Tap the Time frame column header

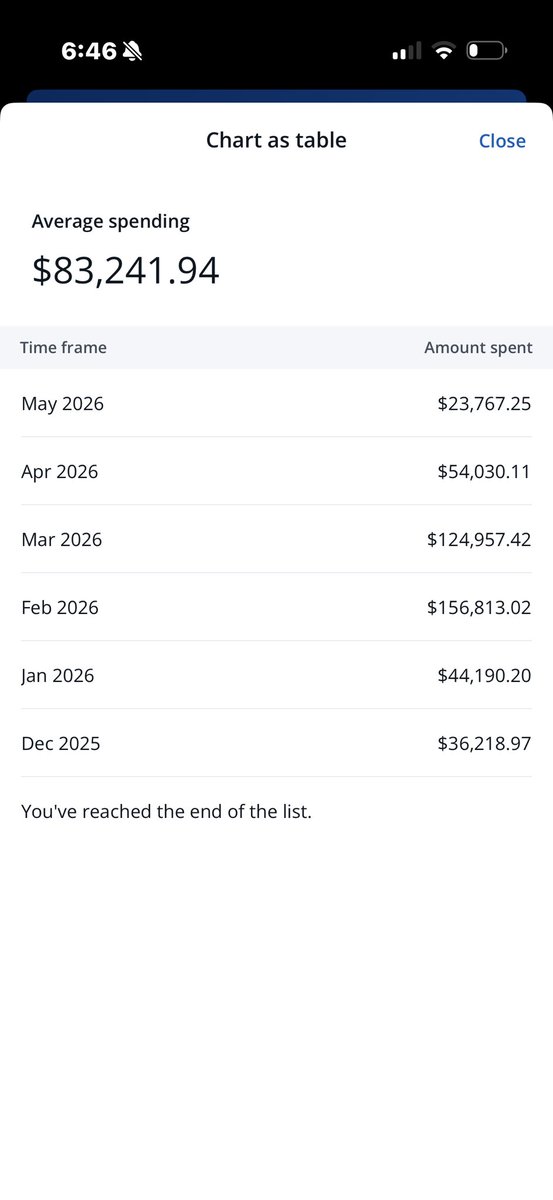point(64,348)
